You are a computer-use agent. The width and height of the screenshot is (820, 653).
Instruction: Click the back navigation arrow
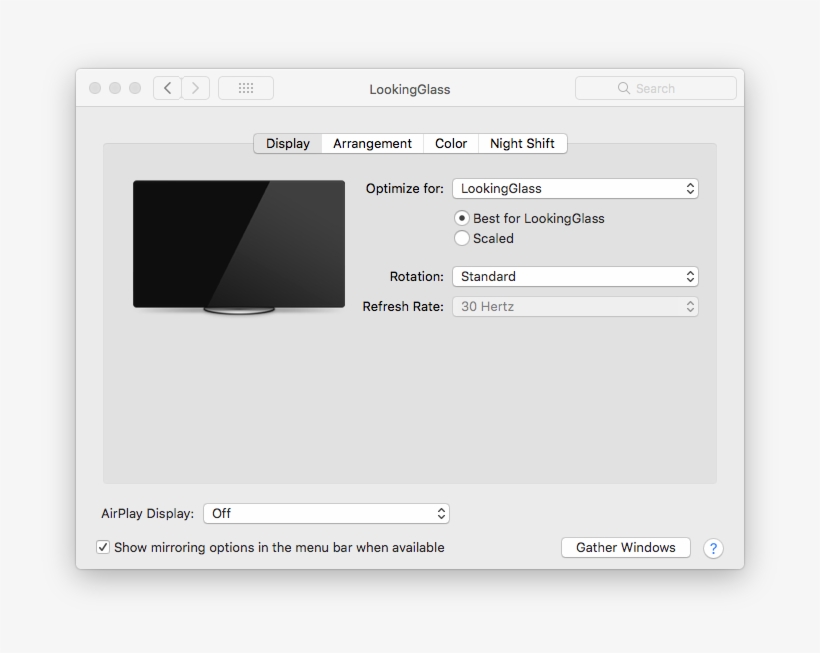point(167,87)
